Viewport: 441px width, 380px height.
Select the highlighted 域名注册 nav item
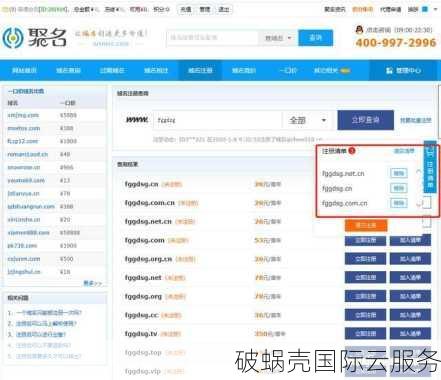(200, 71)
